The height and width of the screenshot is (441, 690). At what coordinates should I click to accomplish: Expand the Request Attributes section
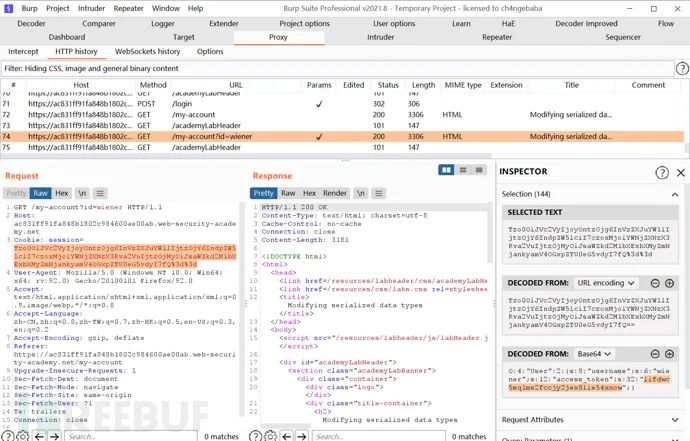click(x=675, y=420)
